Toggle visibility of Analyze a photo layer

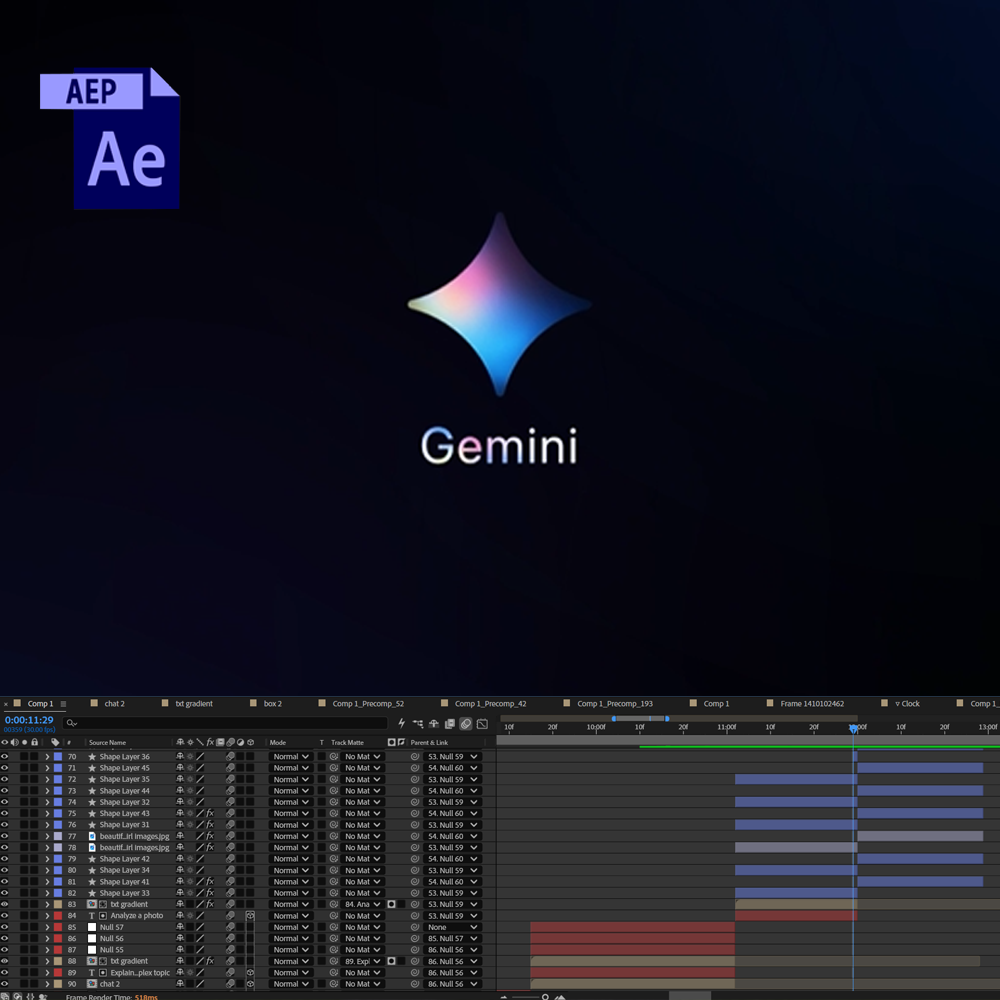point(4,916)
